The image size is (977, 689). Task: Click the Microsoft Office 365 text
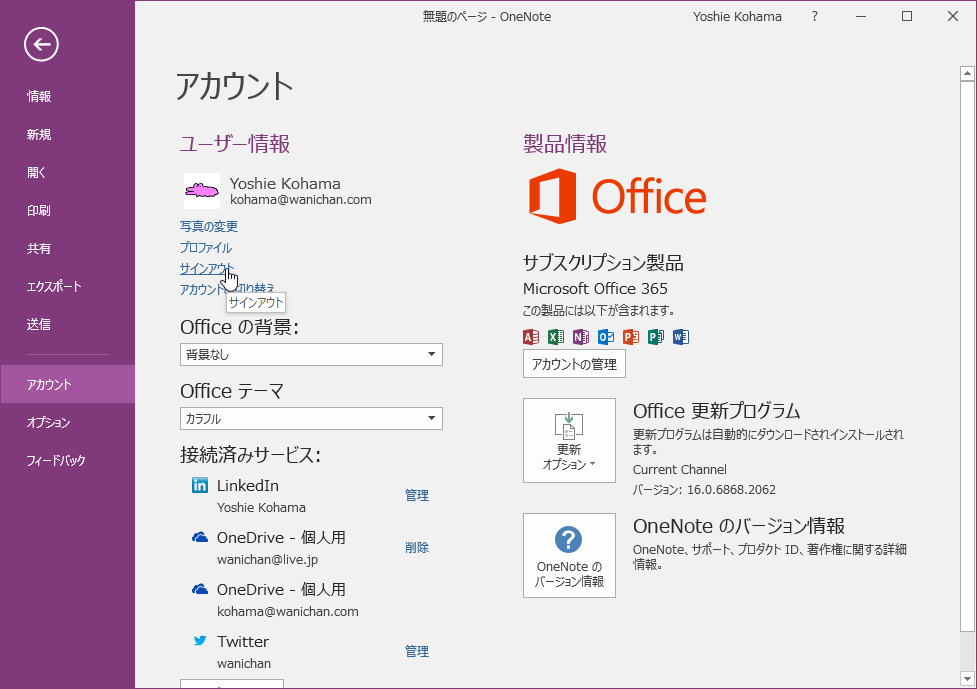(595, 288)
